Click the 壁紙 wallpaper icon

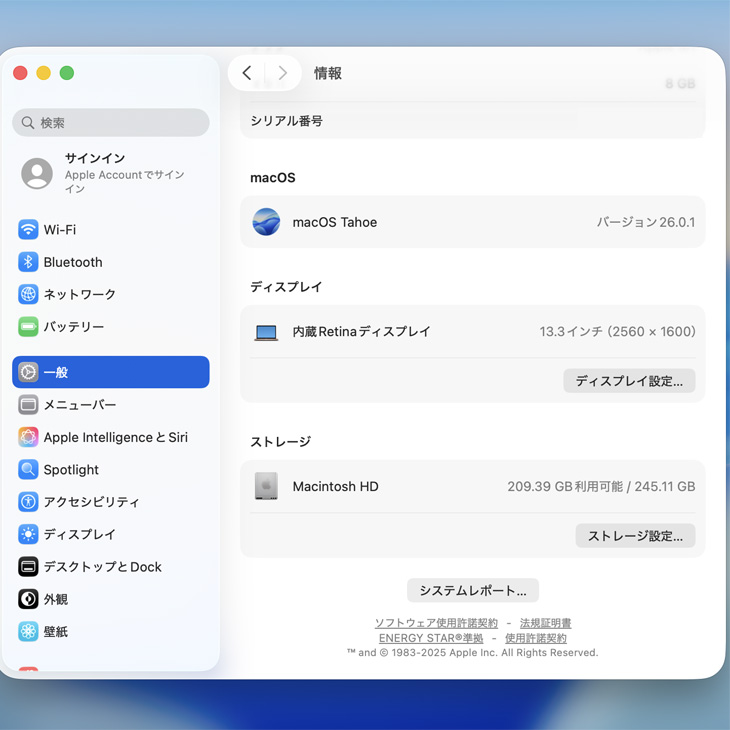click(28, 632)
